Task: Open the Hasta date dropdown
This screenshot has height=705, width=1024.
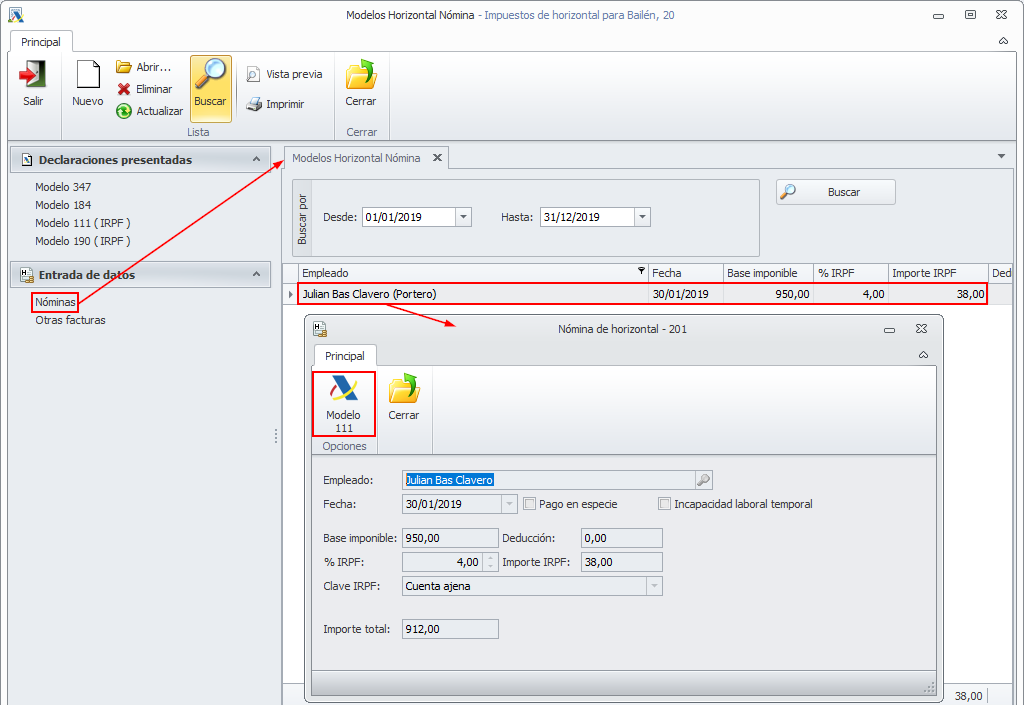Action: (642, 217)
